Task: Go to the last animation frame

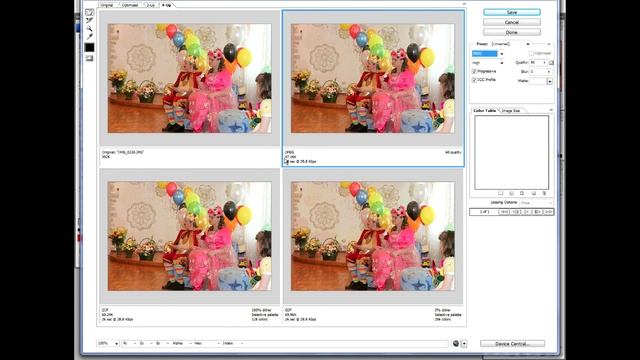Action: (549, 212)
